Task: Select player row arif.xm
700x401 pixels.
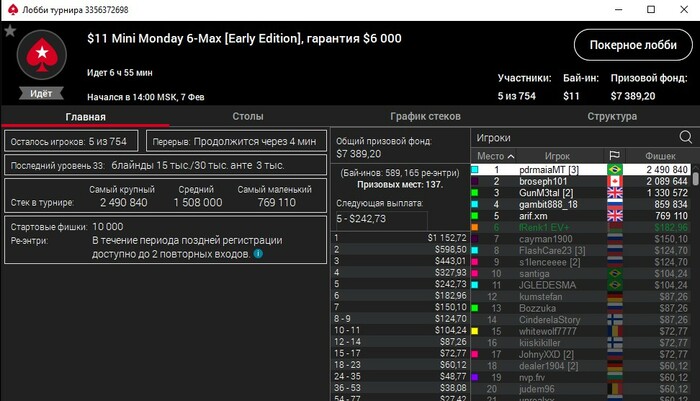Action: 581,216
